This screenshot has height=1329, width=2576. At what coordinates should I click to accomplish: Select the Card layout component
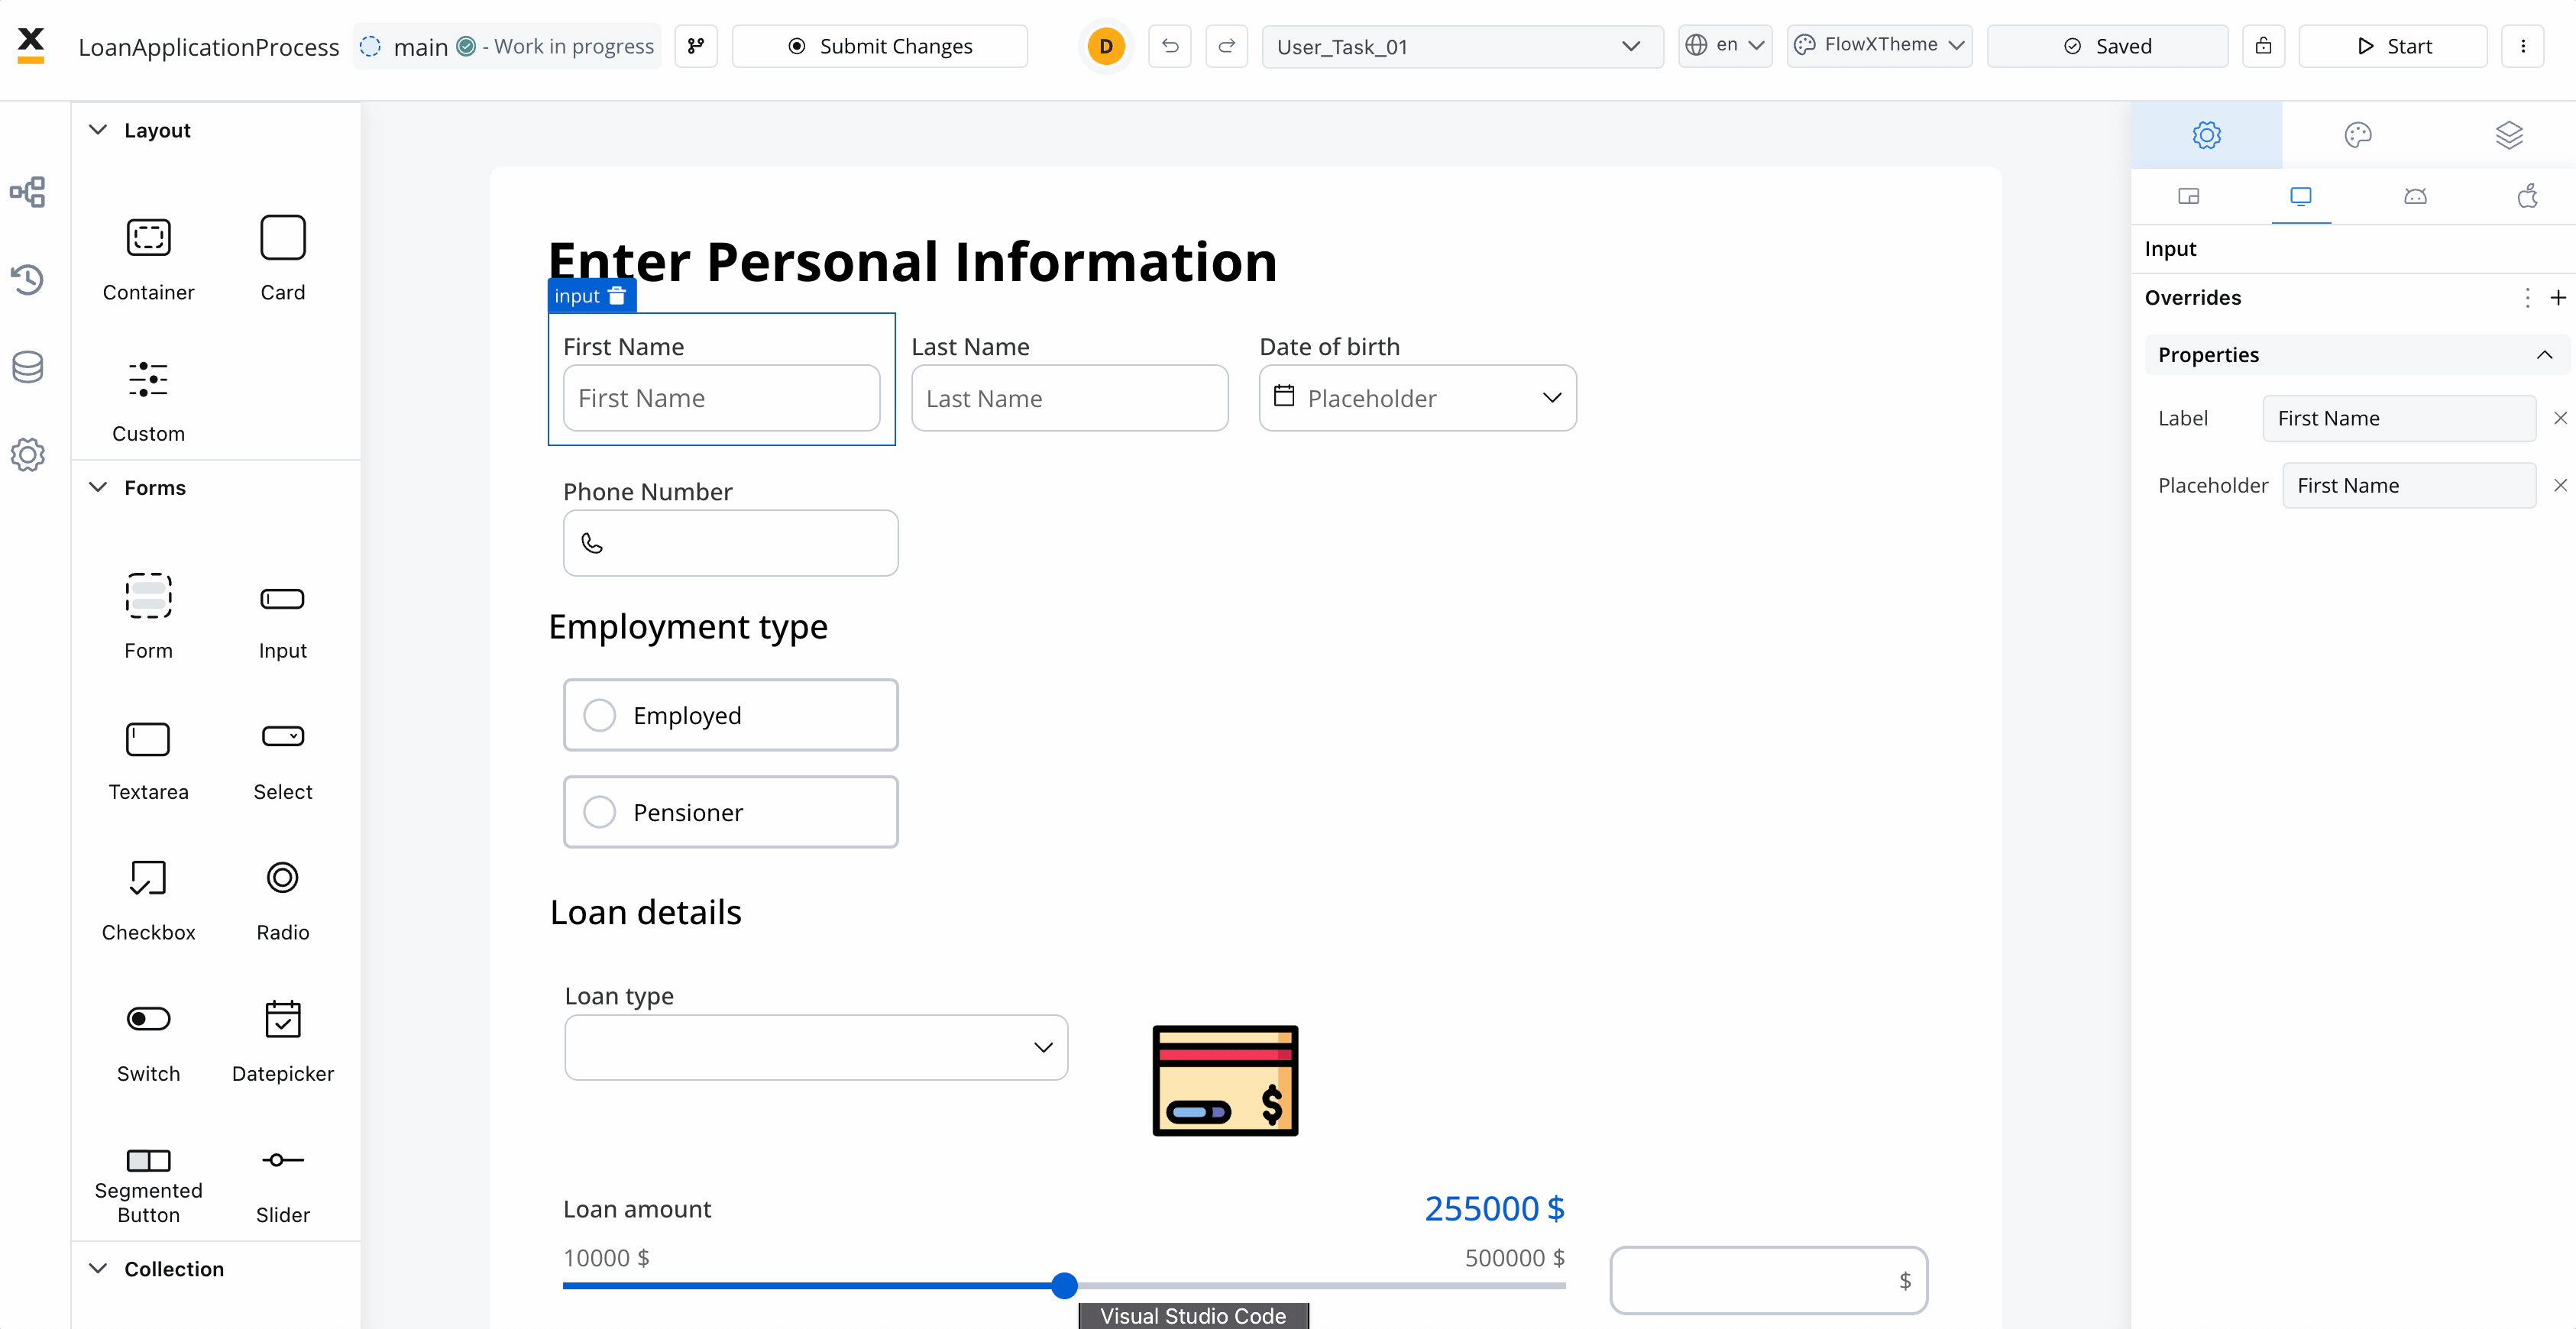tap(282, 258)
